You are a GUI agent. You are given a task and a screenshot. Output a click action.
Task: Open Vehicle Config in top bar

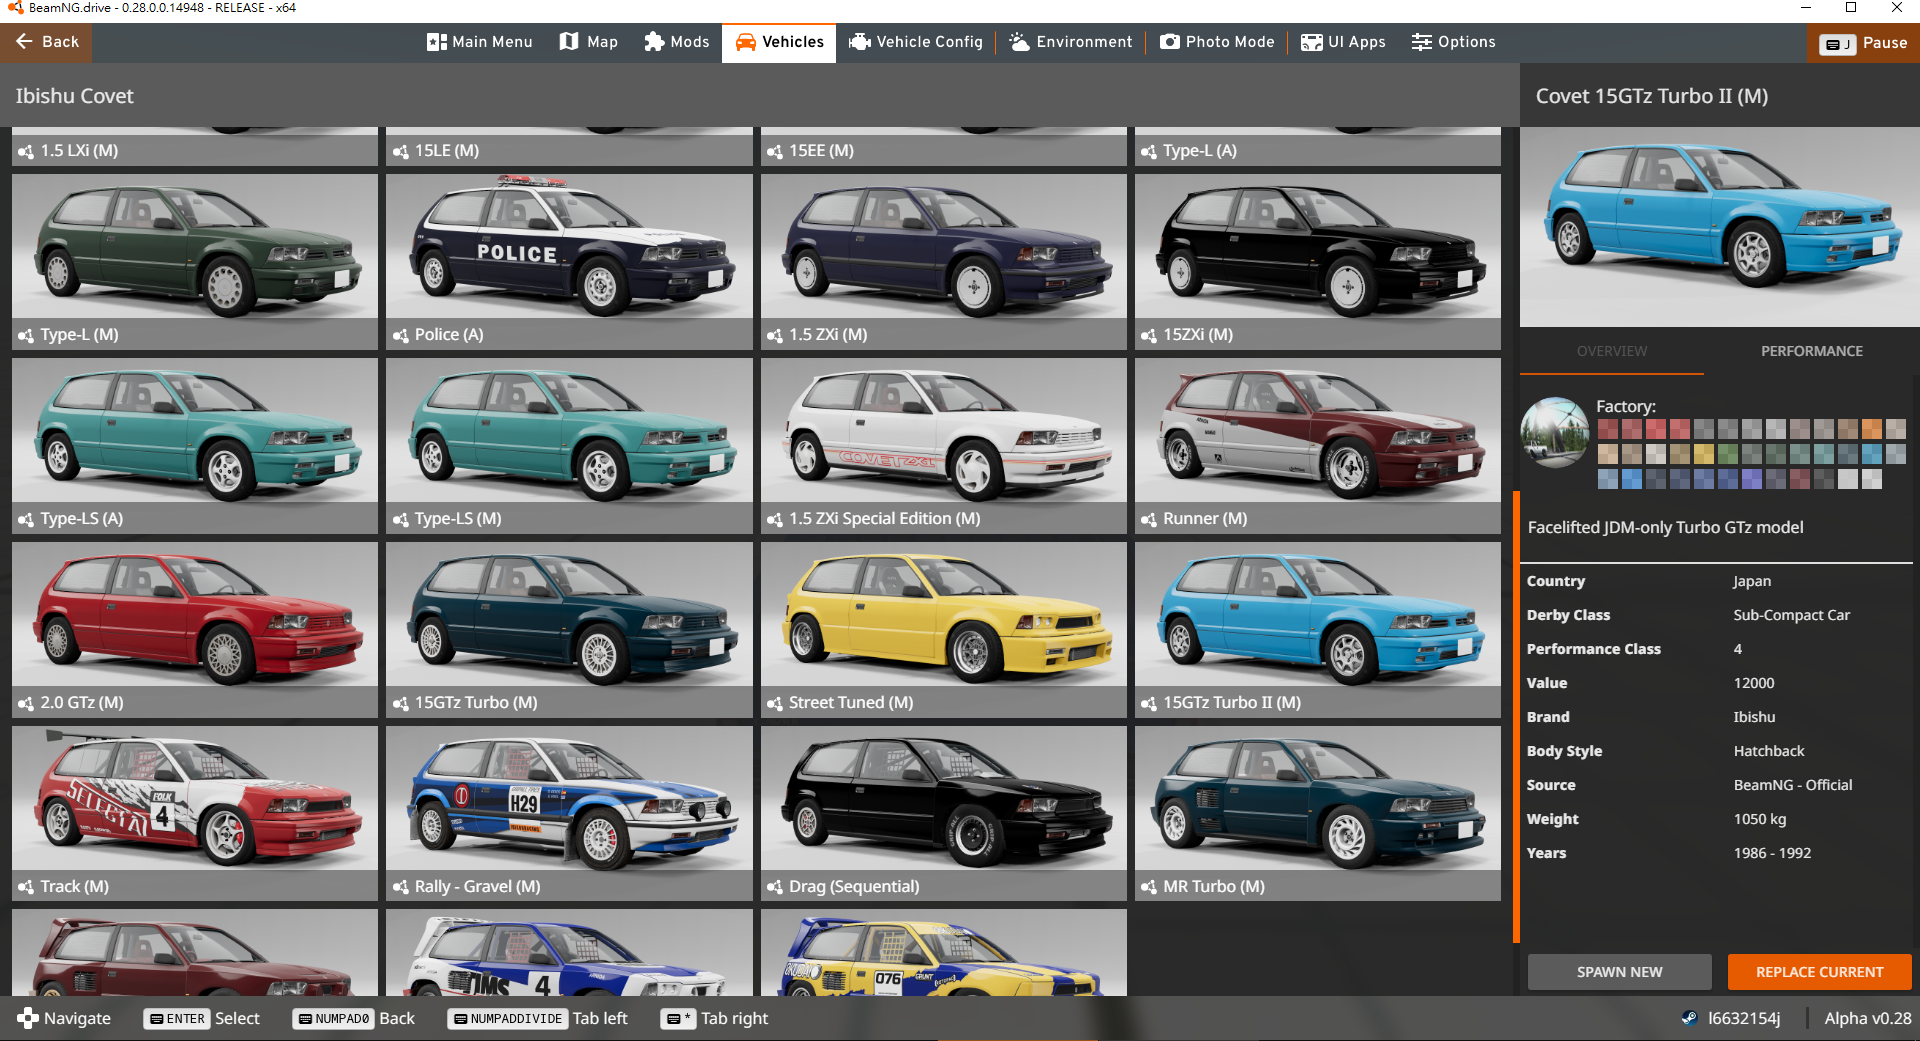(915, 42)
